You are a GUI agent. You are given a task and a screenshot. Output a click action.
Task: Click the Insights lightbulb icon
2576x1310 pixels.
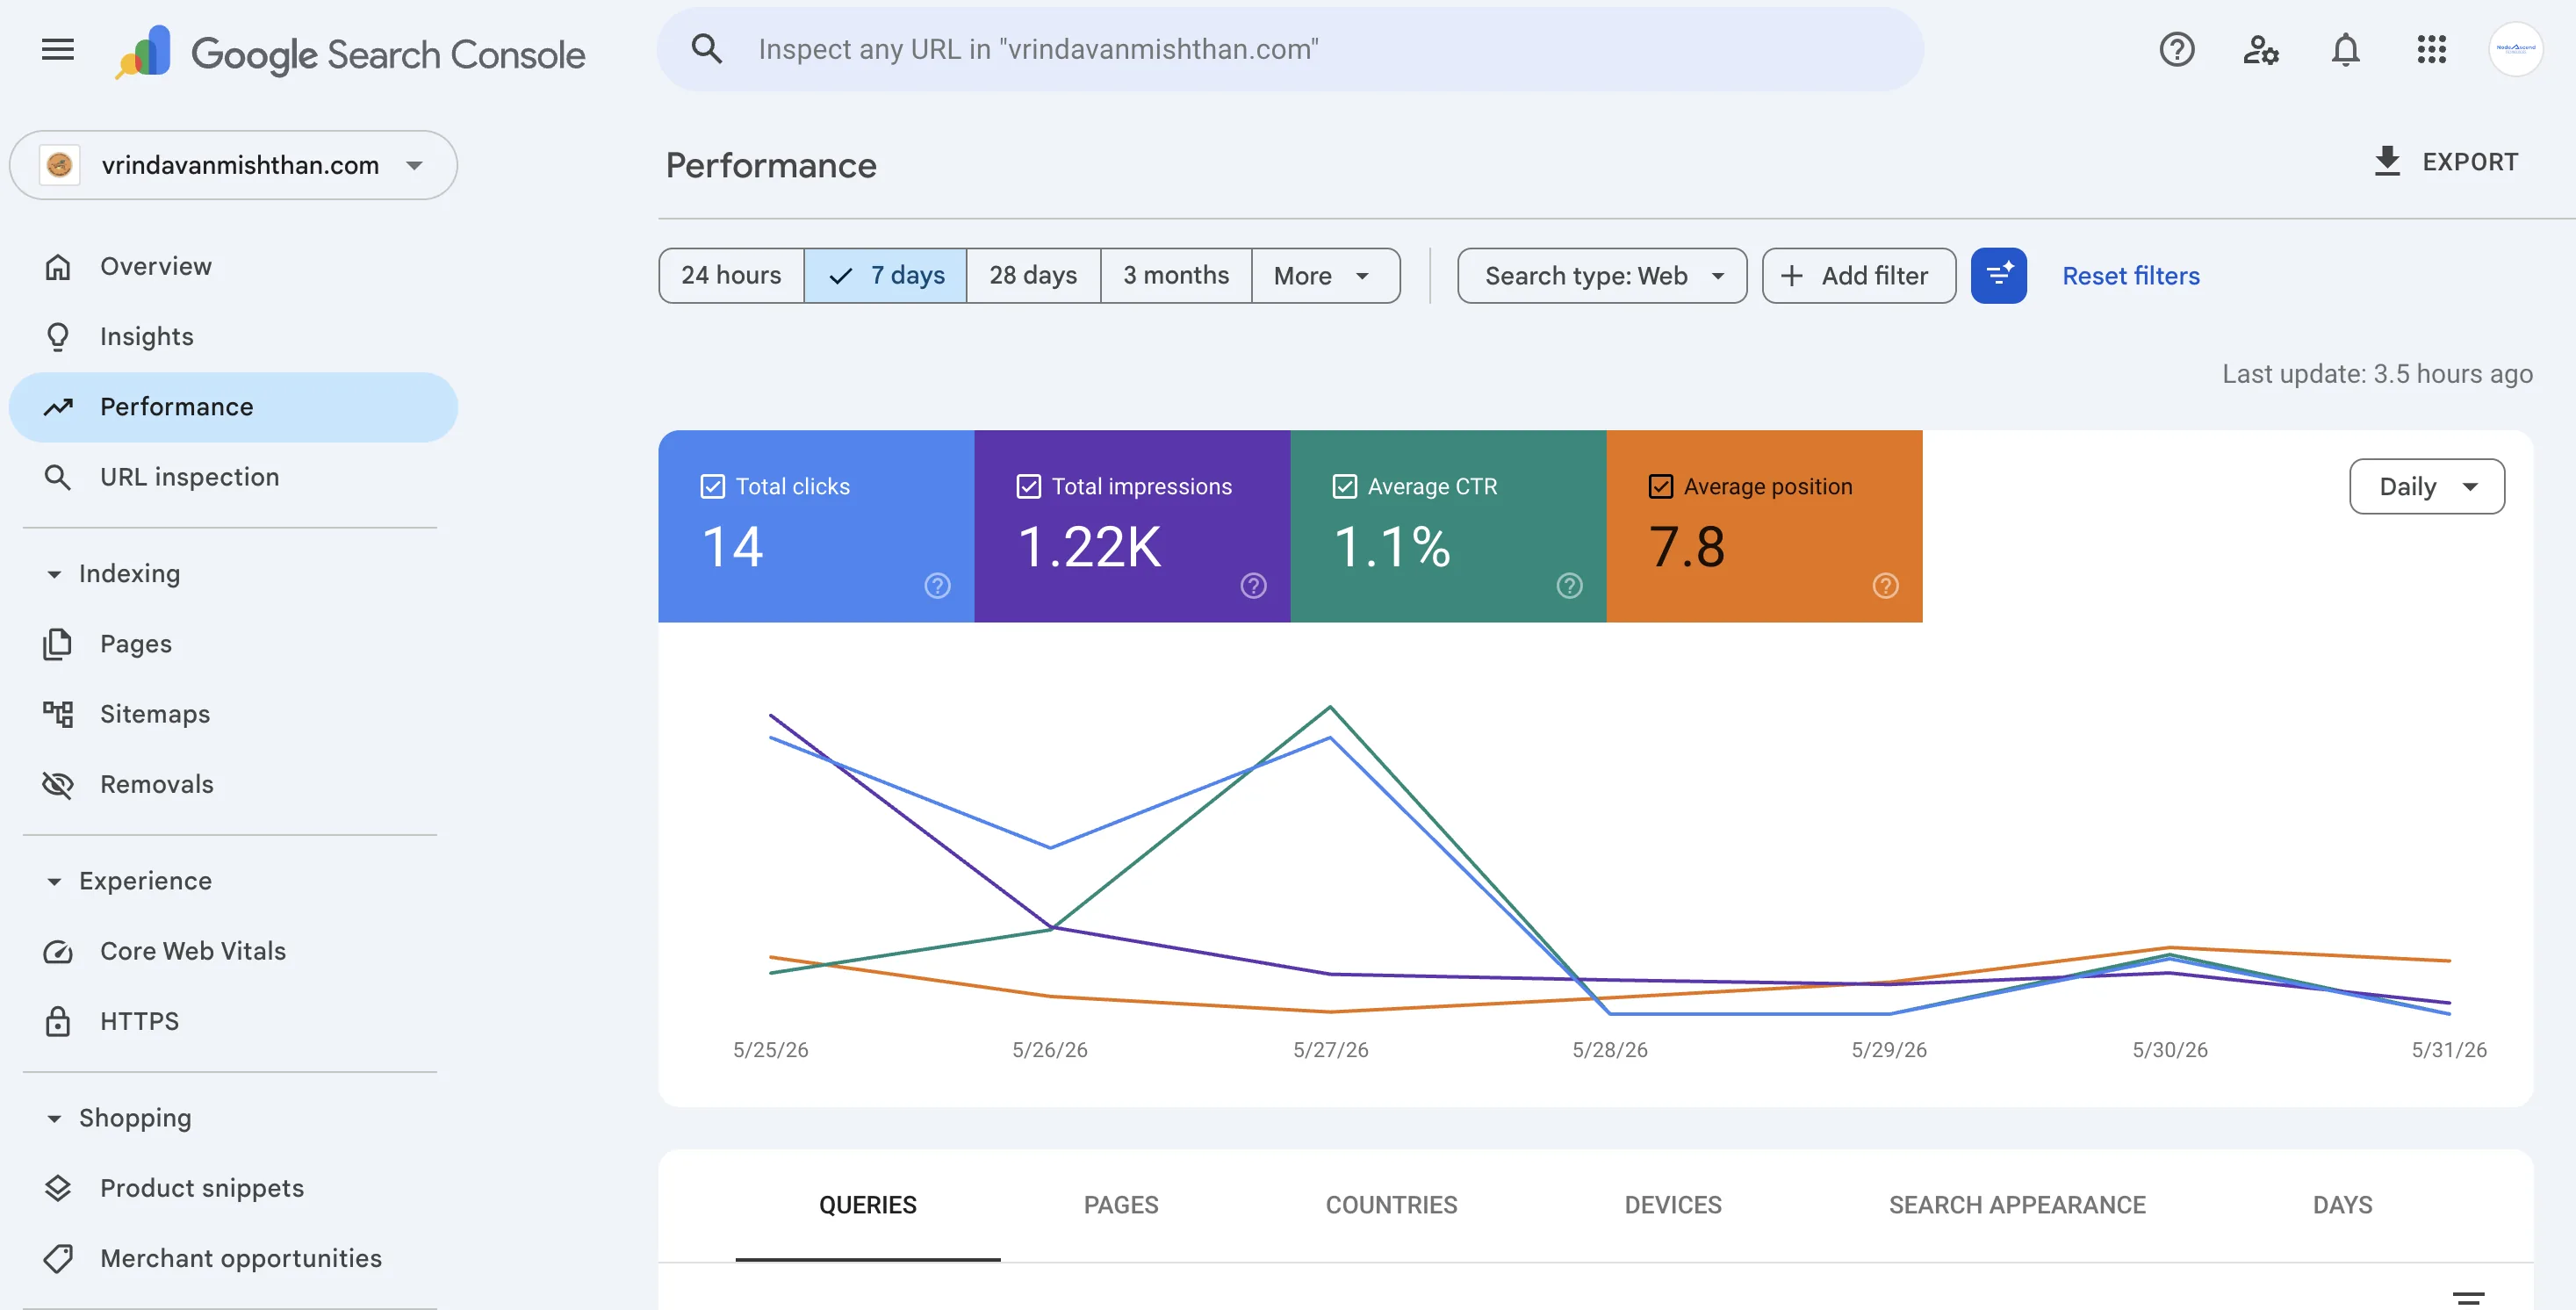58,337
